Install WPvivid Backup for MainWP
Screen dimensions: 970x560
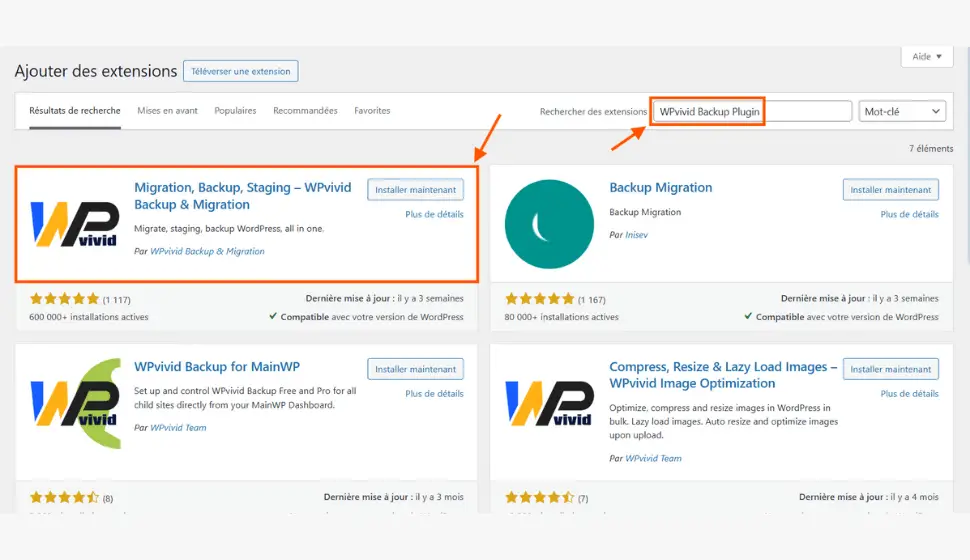415,369
